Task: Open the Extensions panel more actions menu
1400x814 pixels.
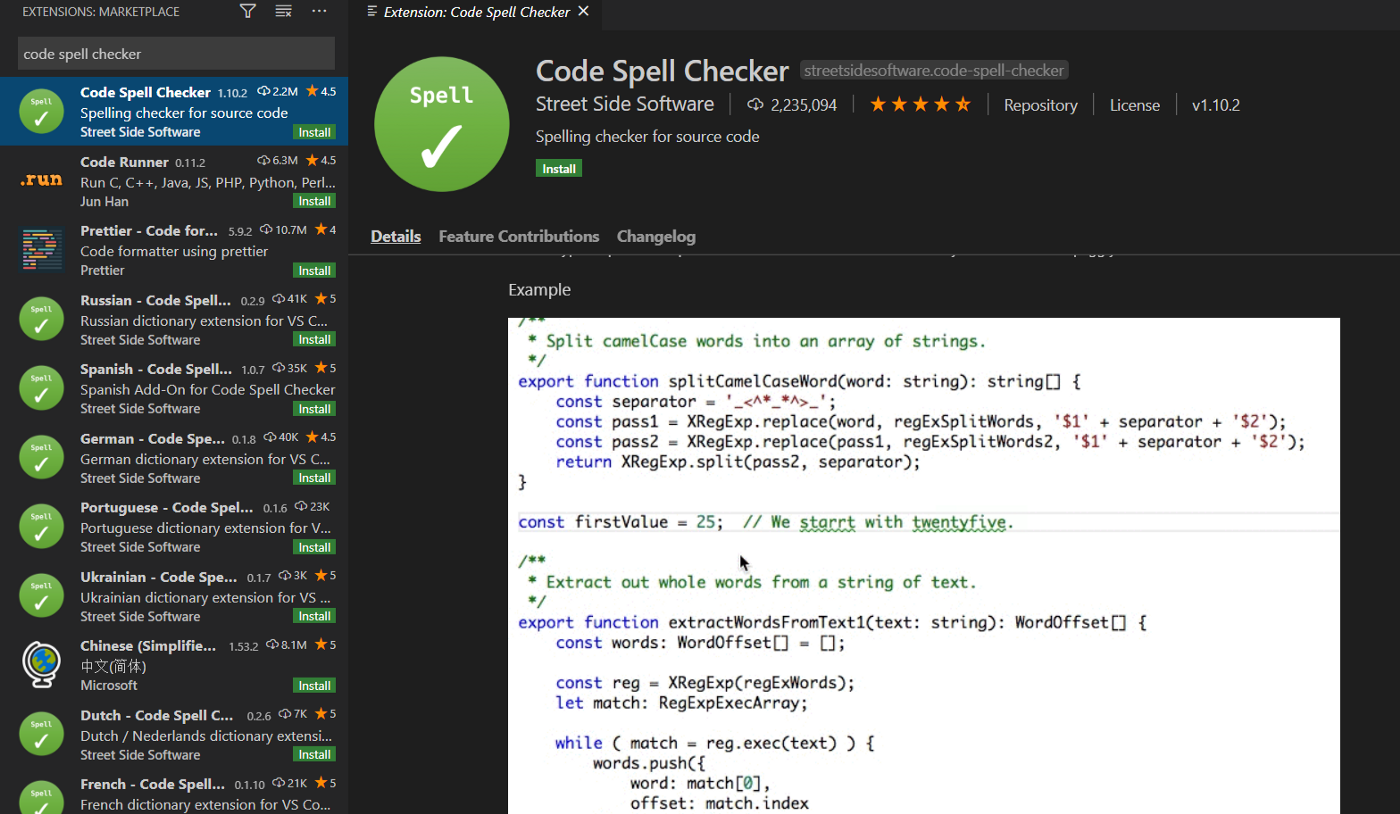Action: click(x=319, y=12)
